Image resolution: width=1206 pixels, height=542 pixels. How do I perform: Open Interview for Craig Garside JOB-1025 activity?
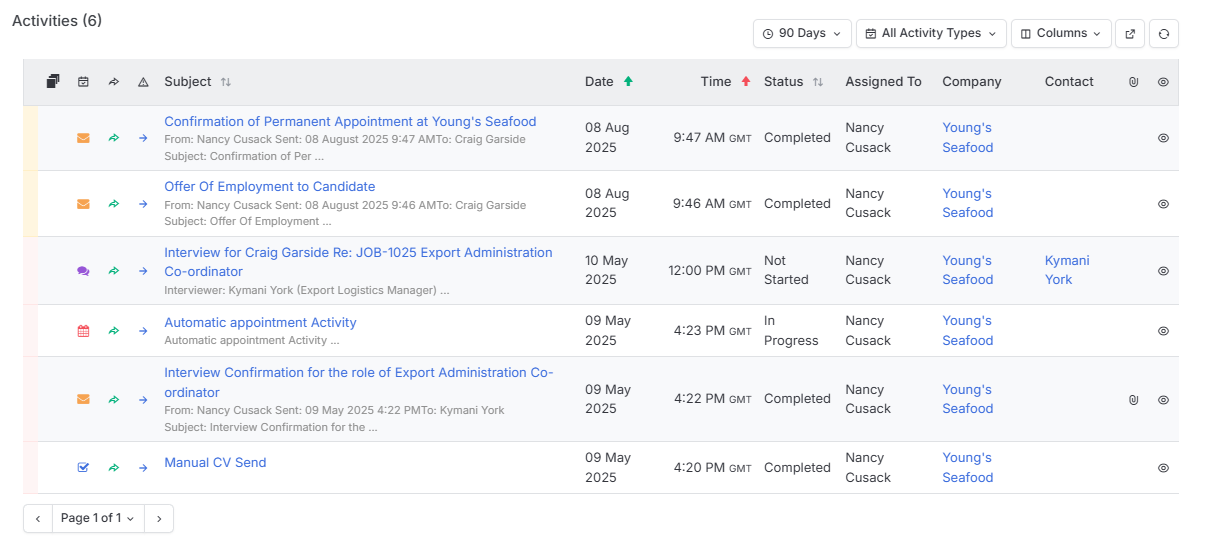coord(358,262)
